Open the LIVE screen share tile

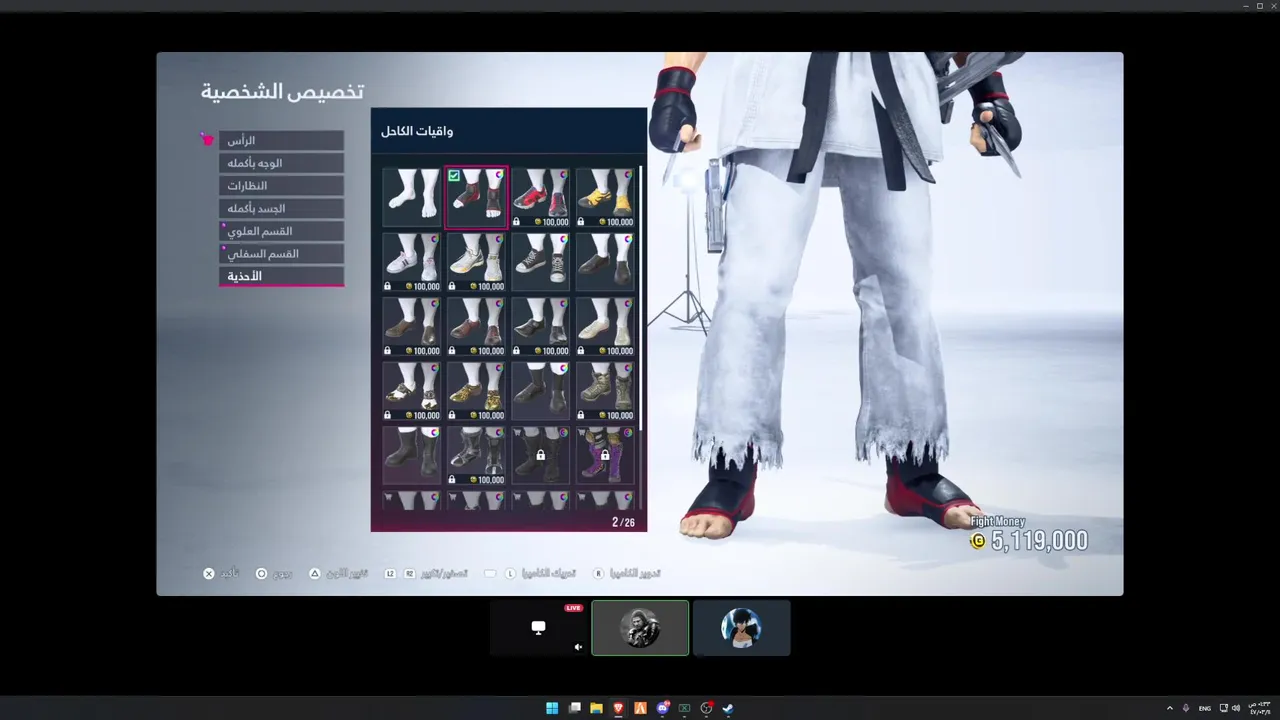point(539,628)
